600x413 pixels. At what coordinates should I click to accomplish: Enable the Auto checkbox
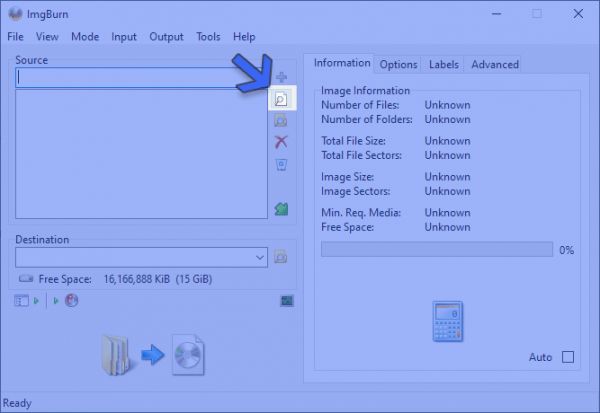coord(568,357)
